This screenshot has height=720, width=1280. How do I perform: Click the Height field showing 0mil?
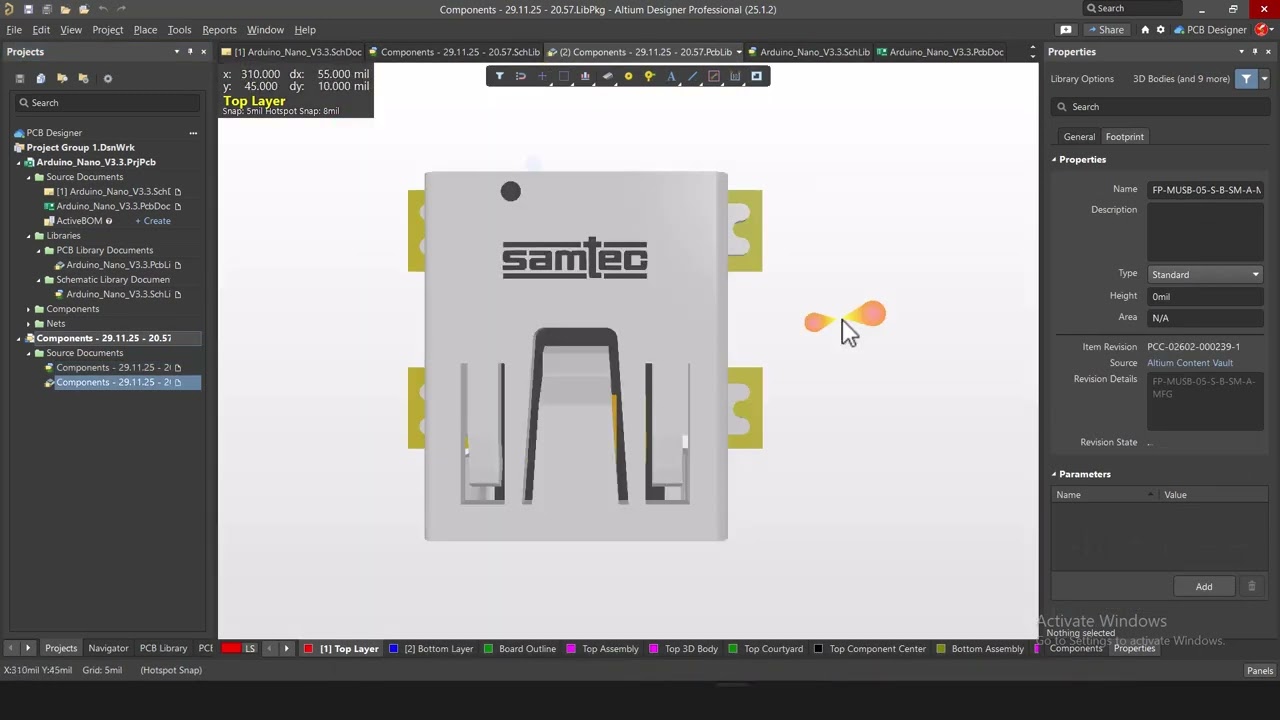(1205, 296)
